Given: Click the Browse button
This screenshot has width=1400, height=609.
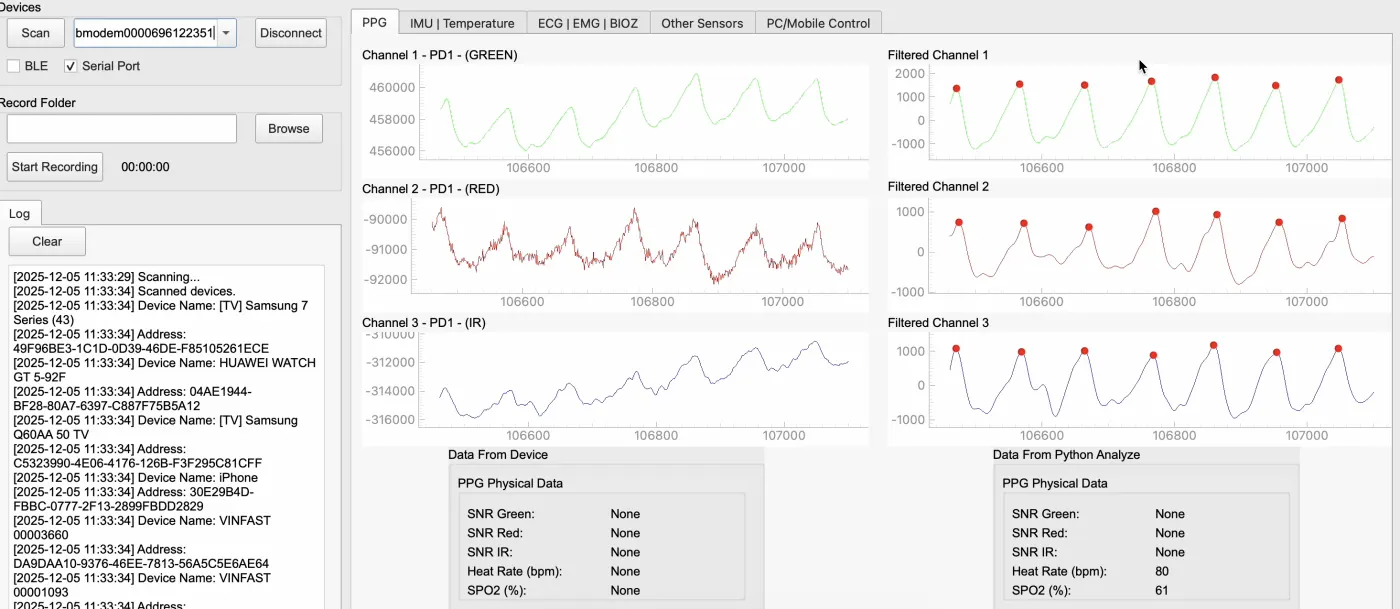Looking at the screenshot, I should click(289, 128).
